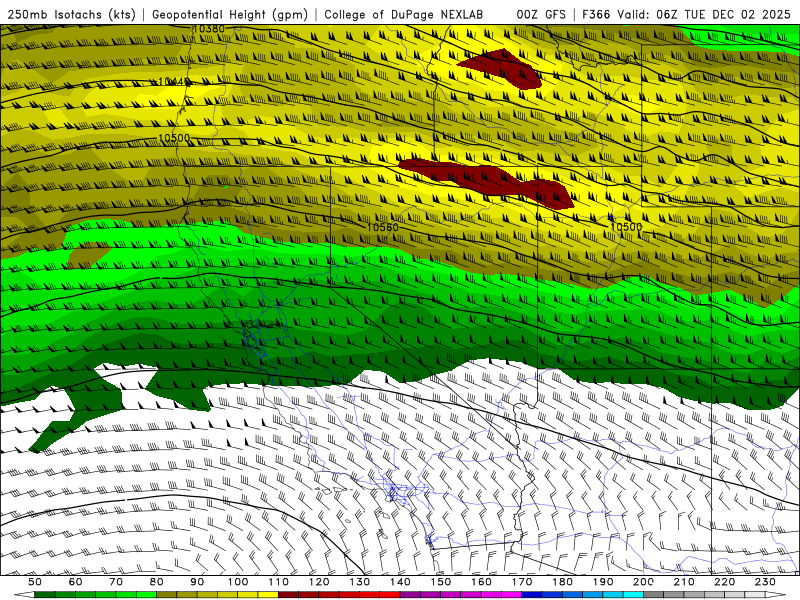The height and width of the screenshot is (600, 800).
Task: Click the 'F366' forecast hour text
Action: coord(596,14)
